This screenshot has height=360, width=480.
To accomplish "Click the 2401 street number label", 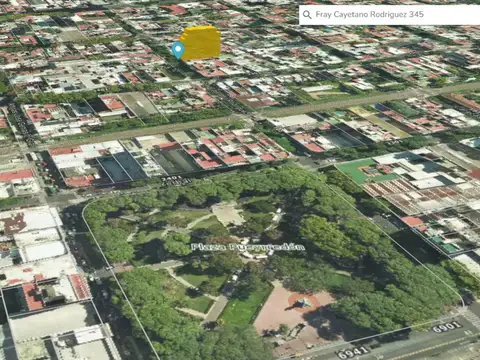I will 171,178.
